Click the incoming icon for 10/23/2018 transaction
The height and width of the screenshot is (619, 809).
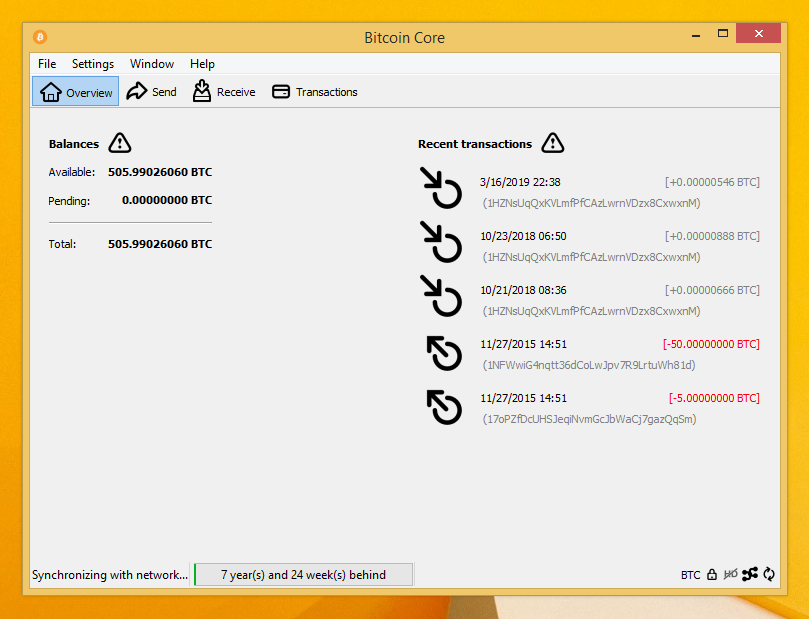pos(441,242)
